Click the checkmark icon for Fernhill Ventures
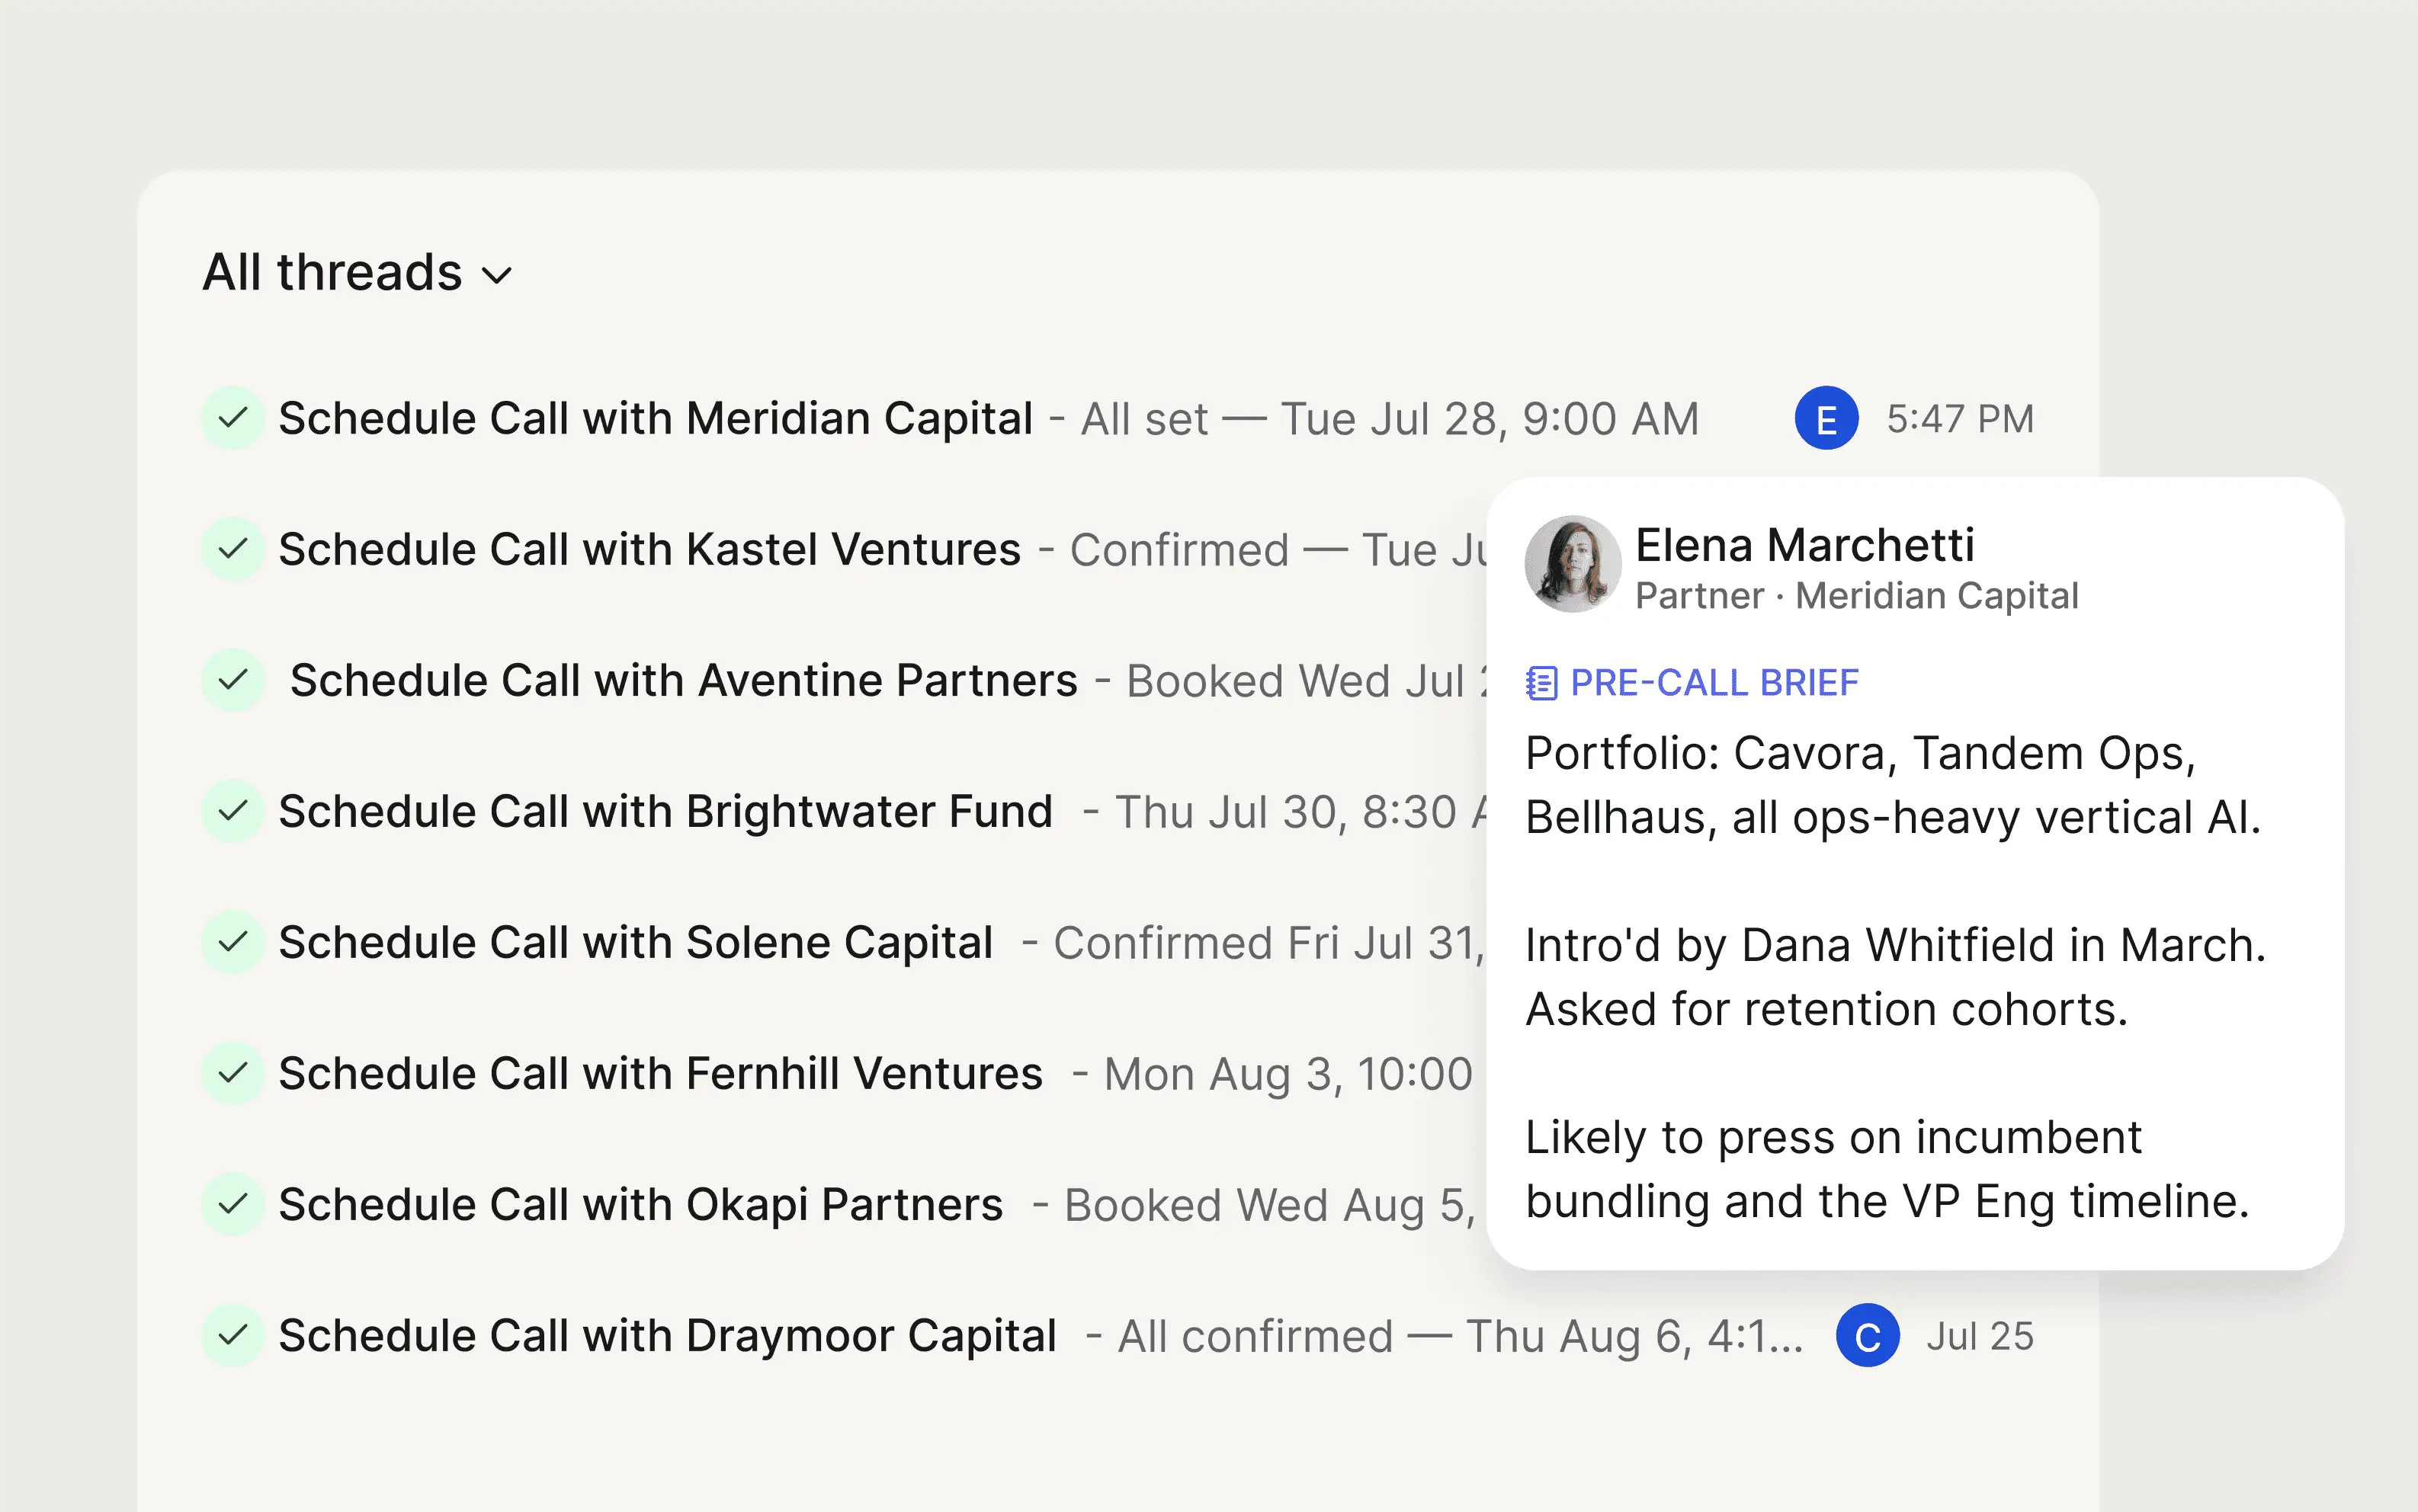Viewport: 2418px width, 1512px height. click(x=233, y=1073)
